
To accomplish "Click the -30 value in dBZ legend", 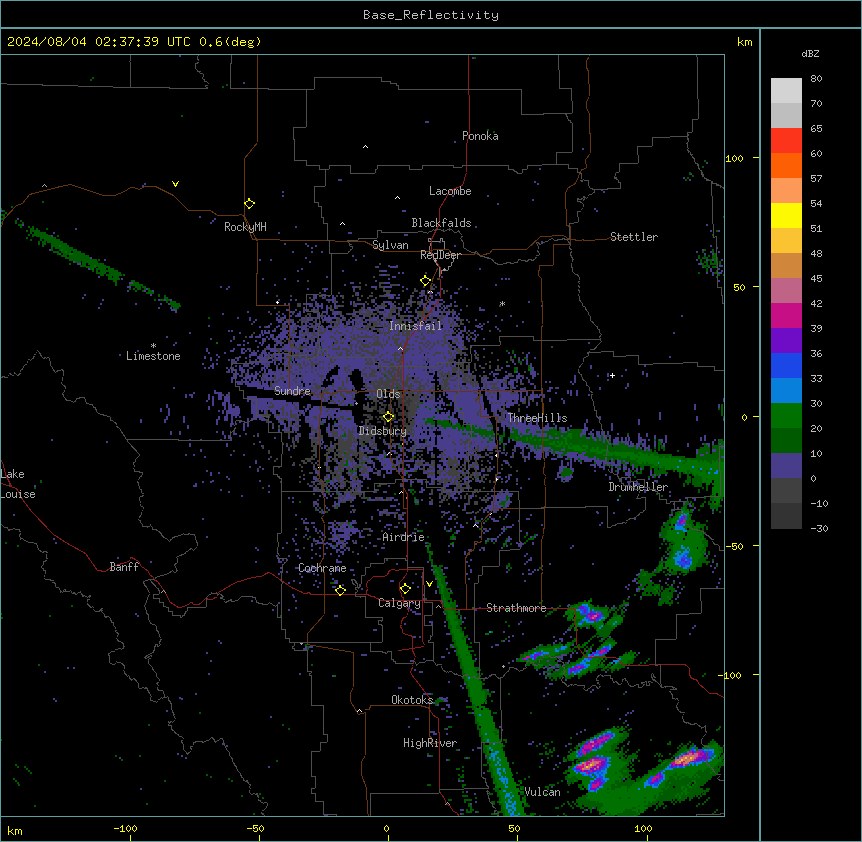I will pyautogui.click(x=819, y=528).
